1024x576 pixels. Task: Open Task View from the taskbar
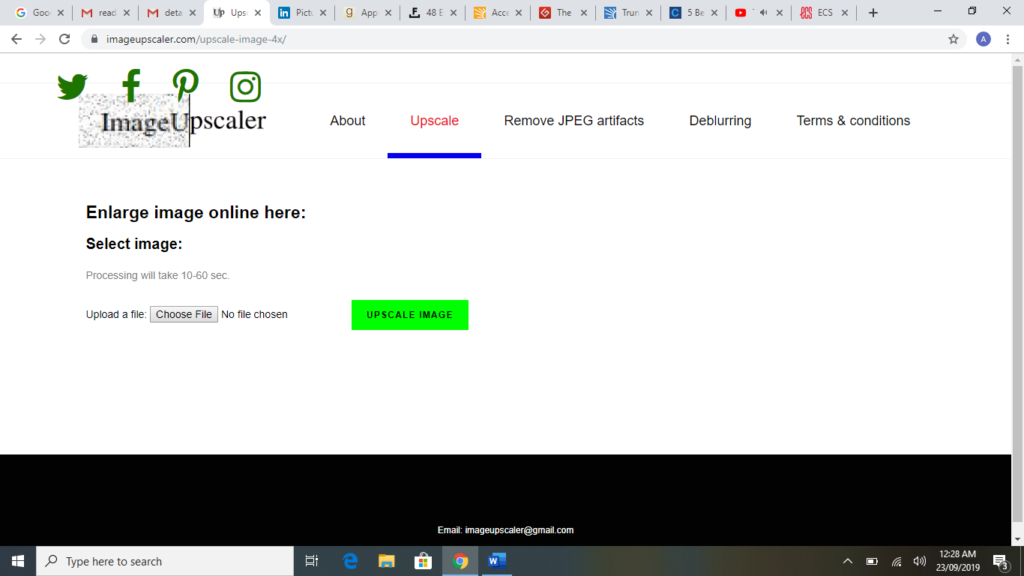311,561
